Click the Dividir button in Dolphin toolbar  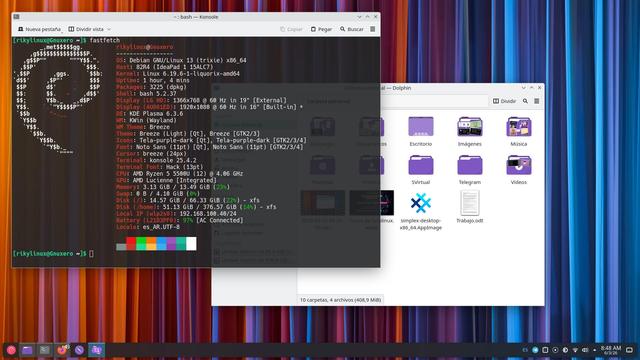point(504,101)
